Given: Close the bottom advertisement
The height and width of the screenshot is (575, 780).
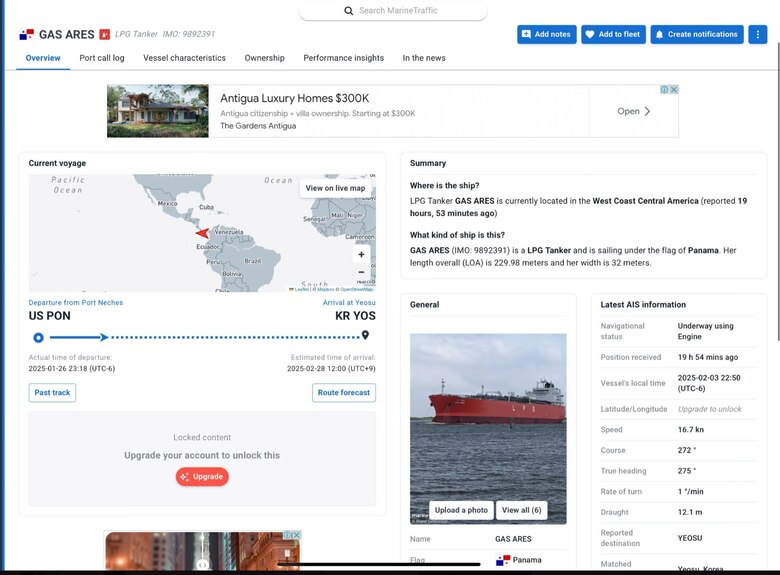Looking at the screenshot, I should 296,535.
